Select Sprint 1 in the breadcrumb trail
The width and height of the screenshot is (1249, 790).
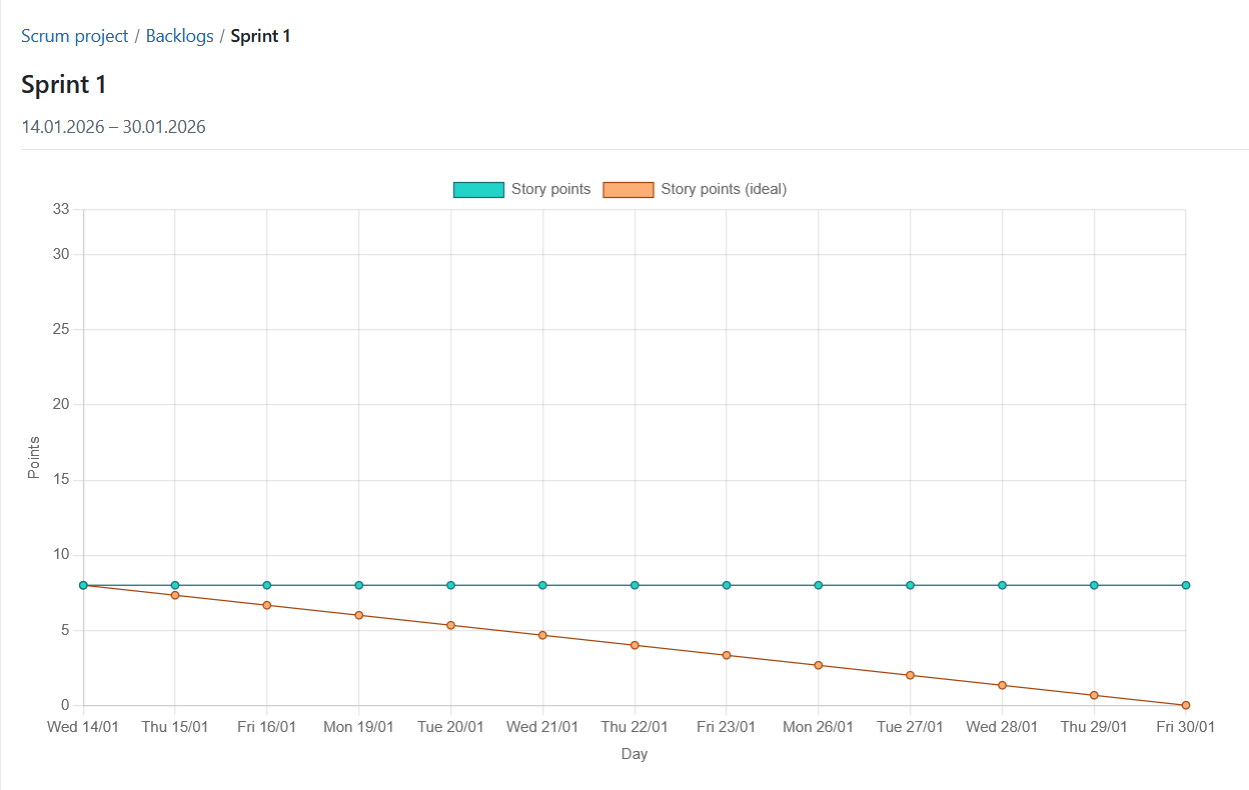260,35
